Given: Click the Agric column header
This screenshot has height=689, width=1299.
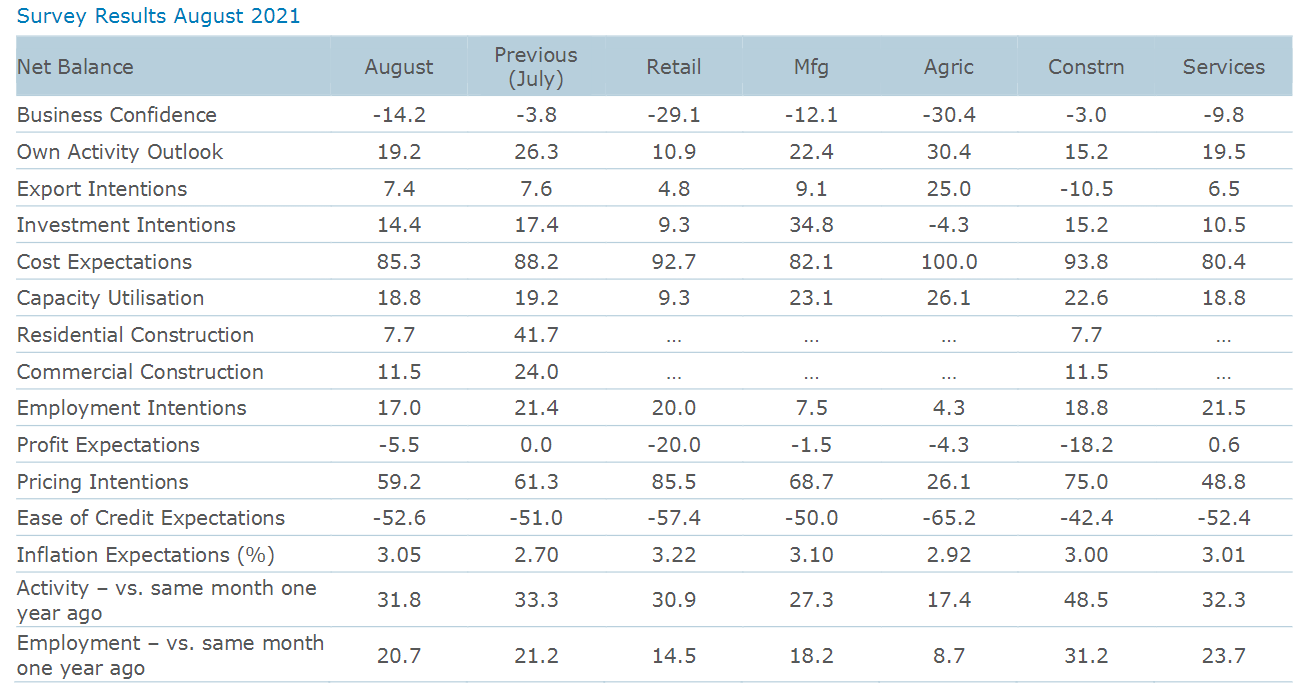Looking at the screenshot, I should [949, 67].
